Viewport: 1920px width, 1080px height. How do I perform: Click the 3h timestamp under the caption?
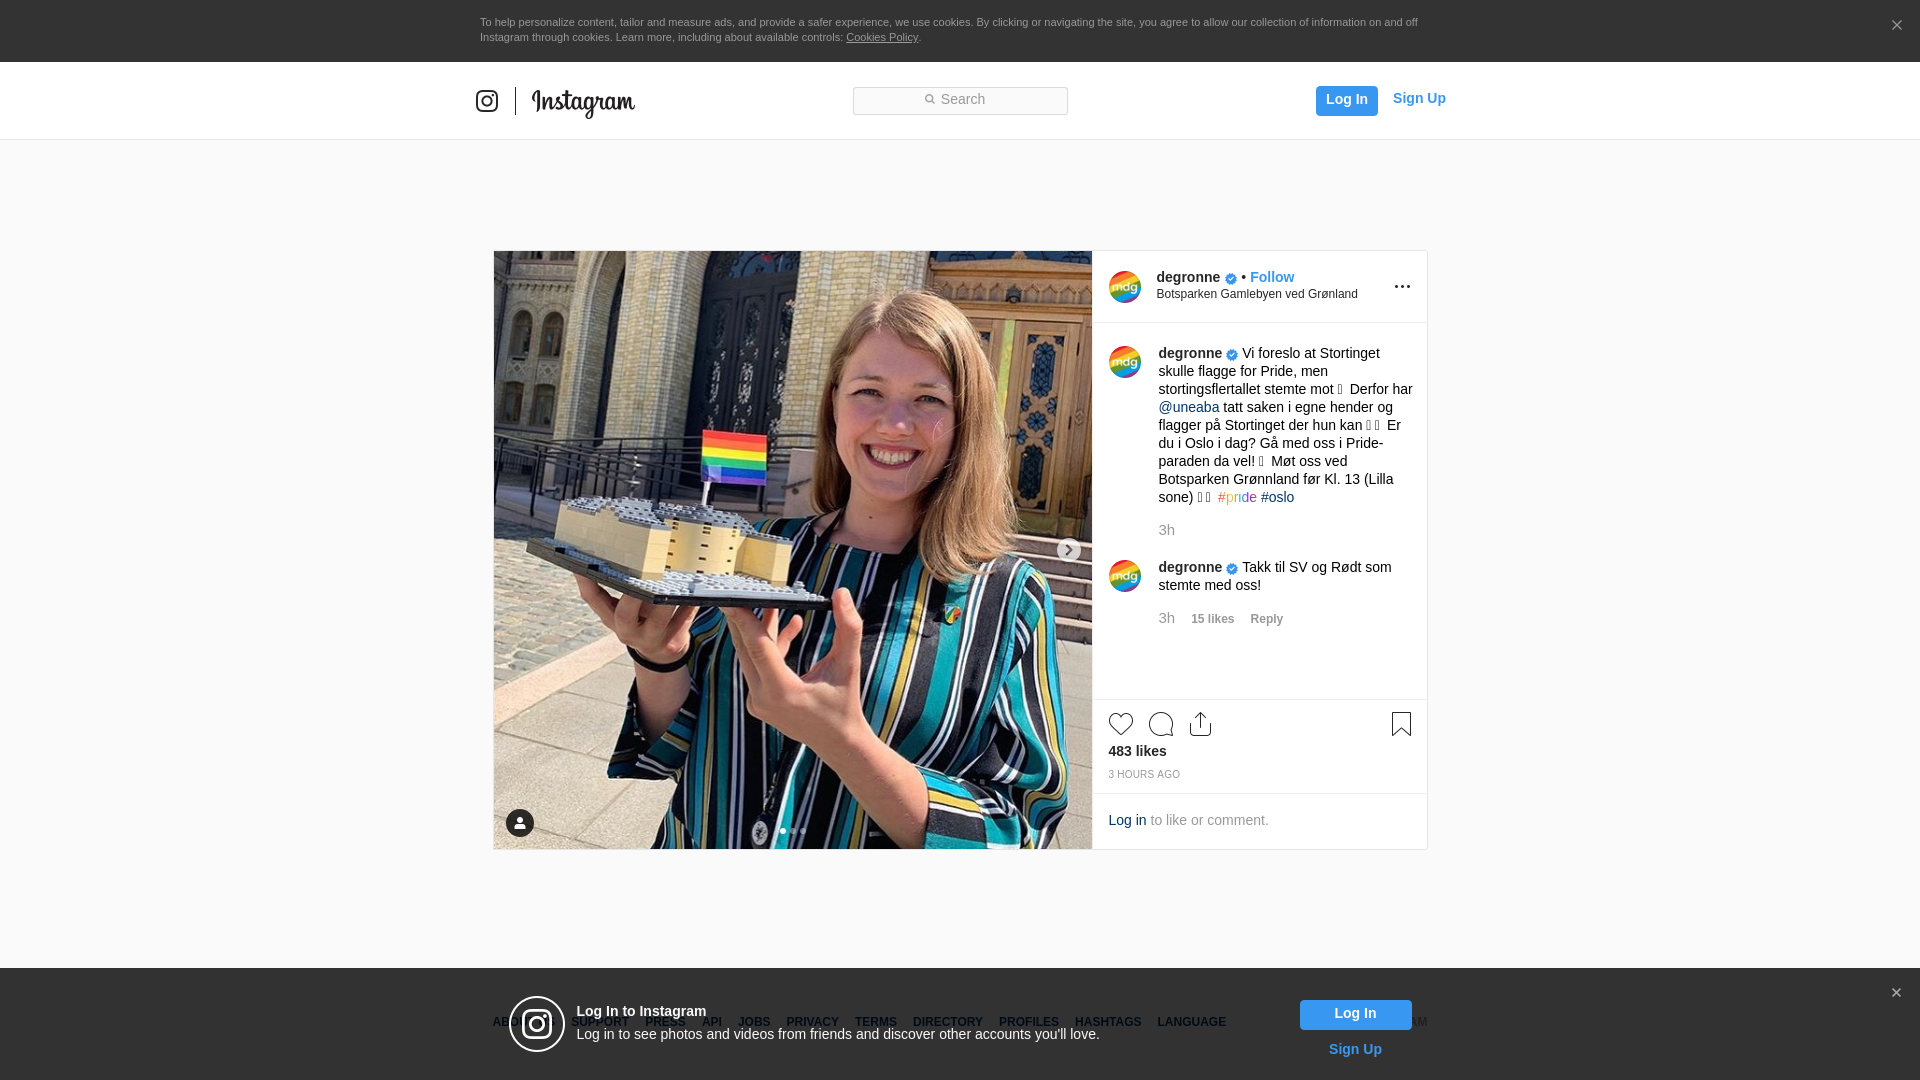pos(1167,530)
